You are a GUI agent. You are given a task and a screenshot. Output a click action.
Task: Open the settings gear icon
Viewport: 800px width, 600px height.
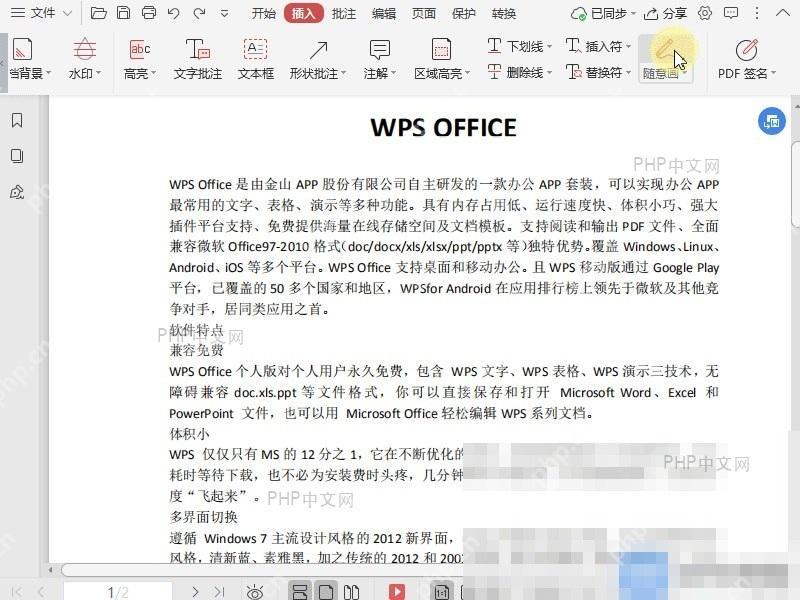tap(705, 13)
